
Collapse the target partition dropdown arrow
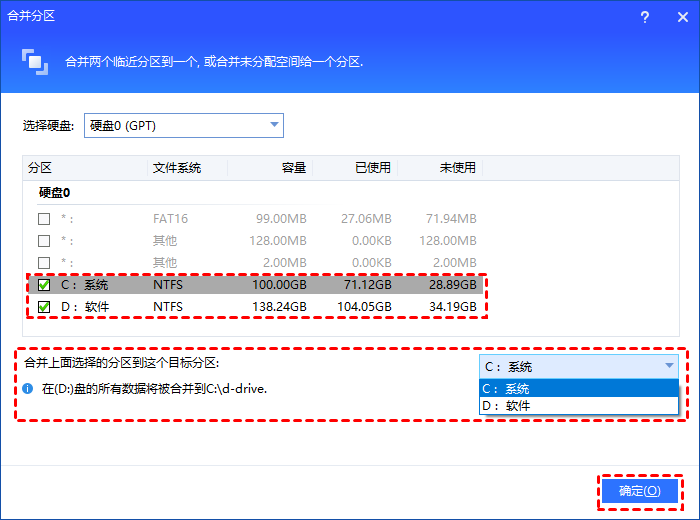(x=669, y=366)
